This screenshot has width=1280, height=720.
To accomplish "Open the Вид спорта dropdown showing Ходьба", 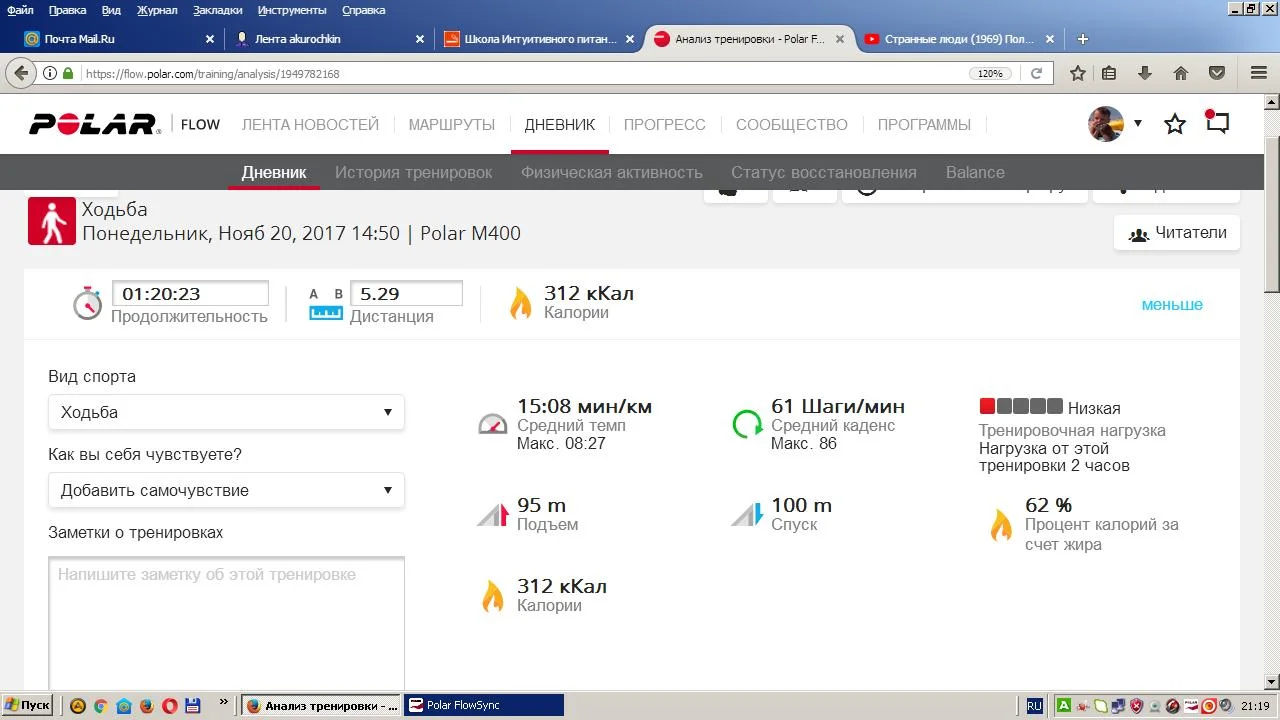I will pyautogui.click(x=226, y=412).
